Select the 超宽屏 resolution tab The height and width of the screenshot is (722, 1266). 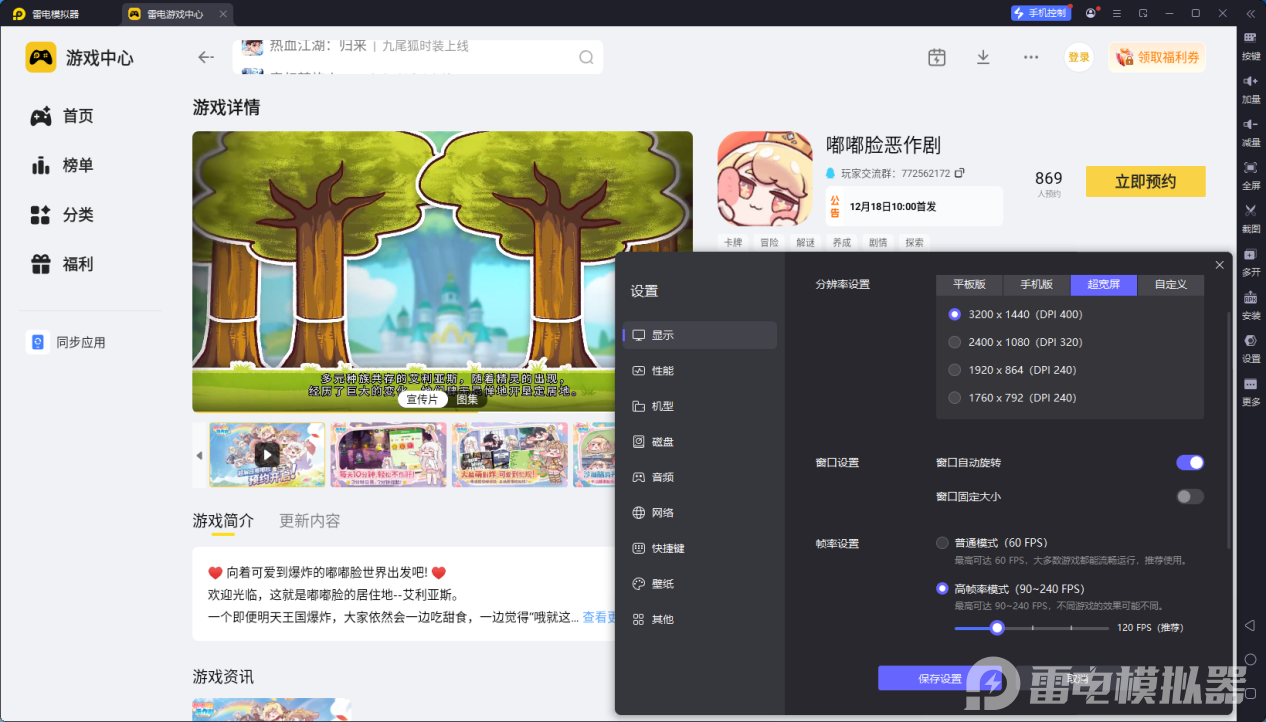click(x=1104, y=284)
